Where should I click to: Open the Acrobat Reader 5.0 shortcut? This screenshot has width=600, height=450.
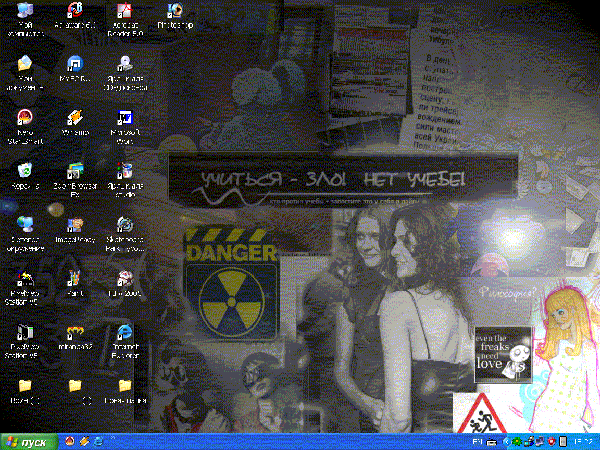click(125, 19)
